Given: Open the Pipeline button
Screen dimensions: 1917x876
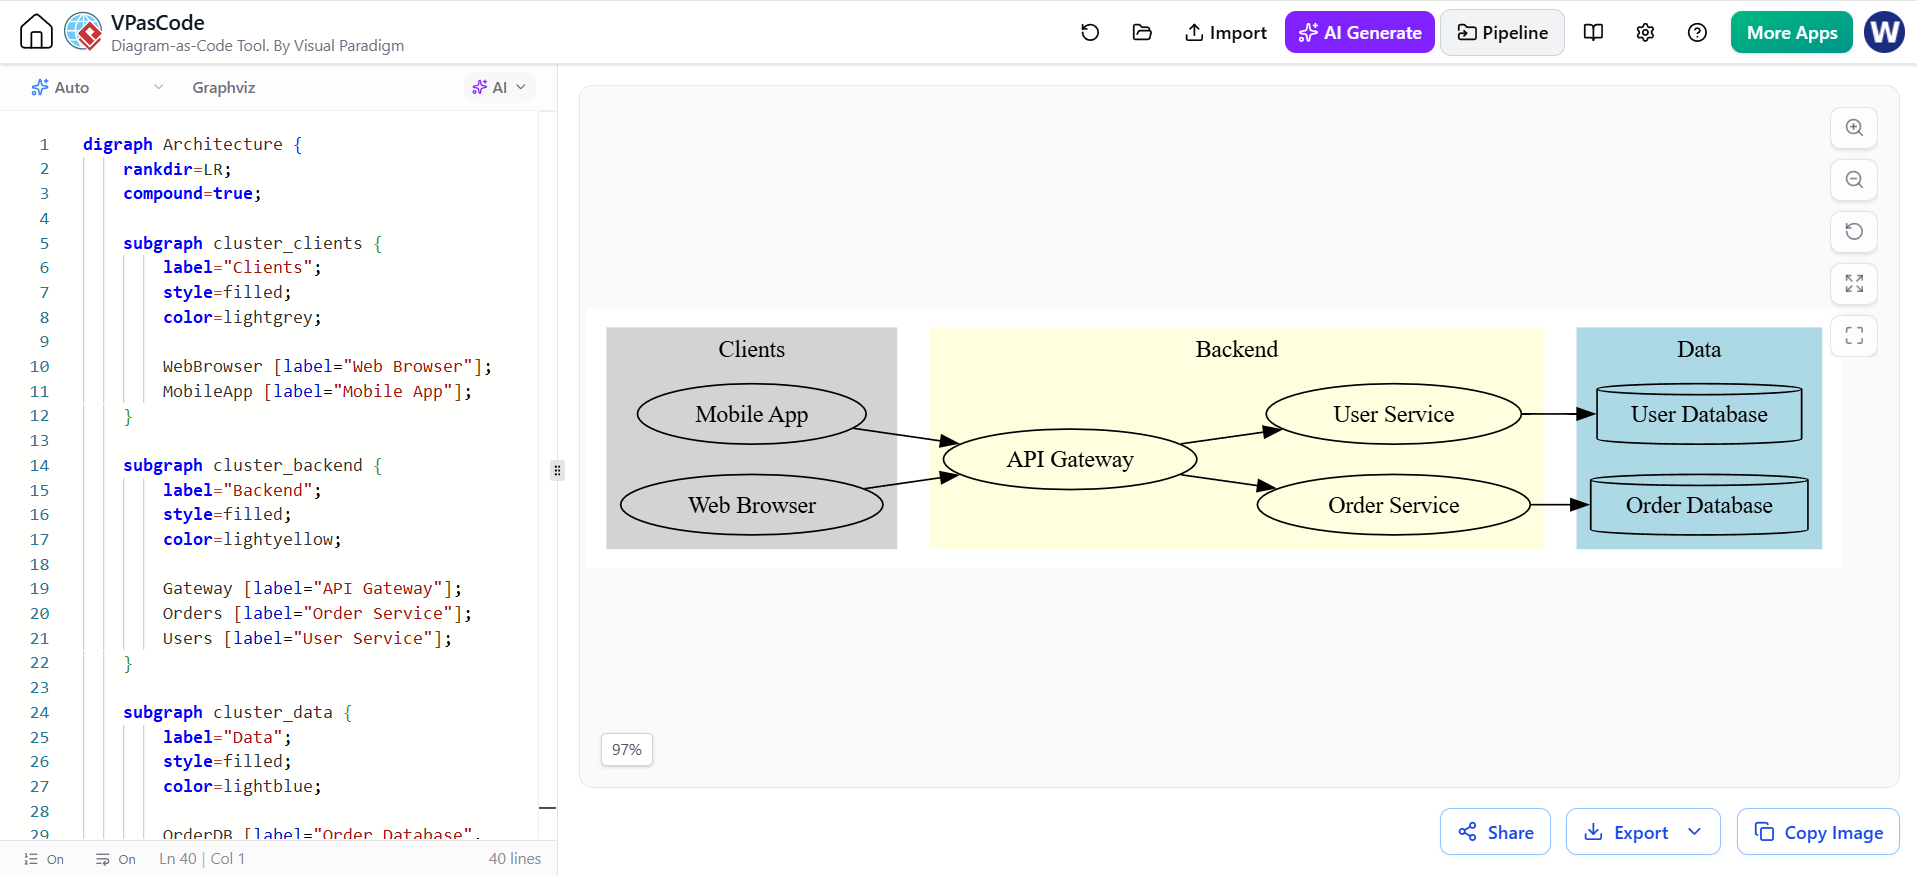Looking at the screenshot, I should pyautogui.click(x=1502, y=33).
